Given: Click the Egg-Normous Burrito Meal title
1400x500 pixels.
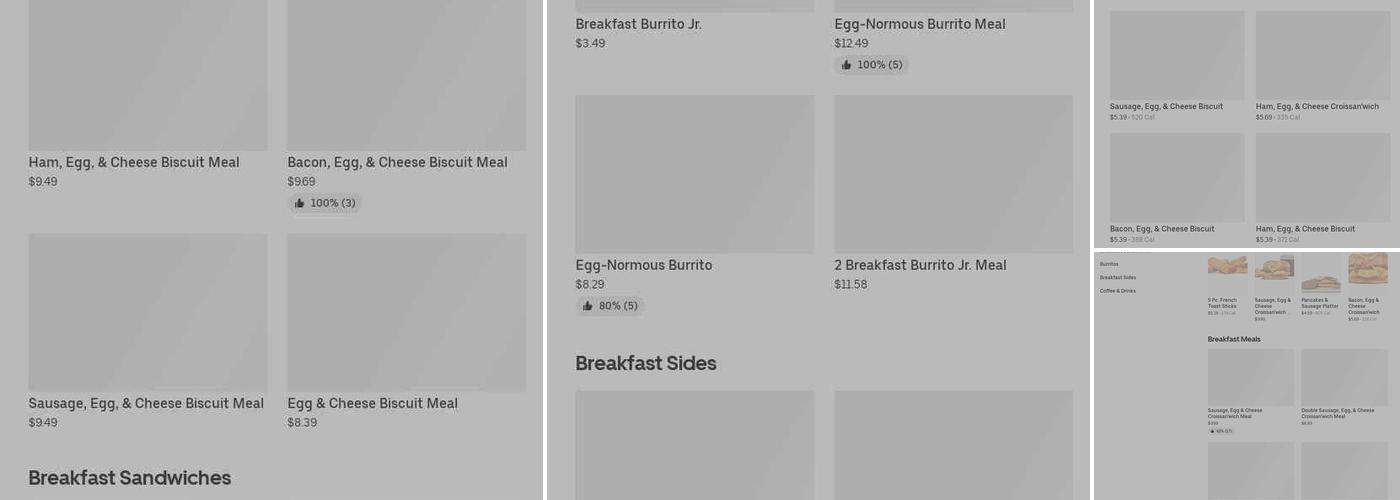Looking at the screenshot, I should (x=920, y=24).
